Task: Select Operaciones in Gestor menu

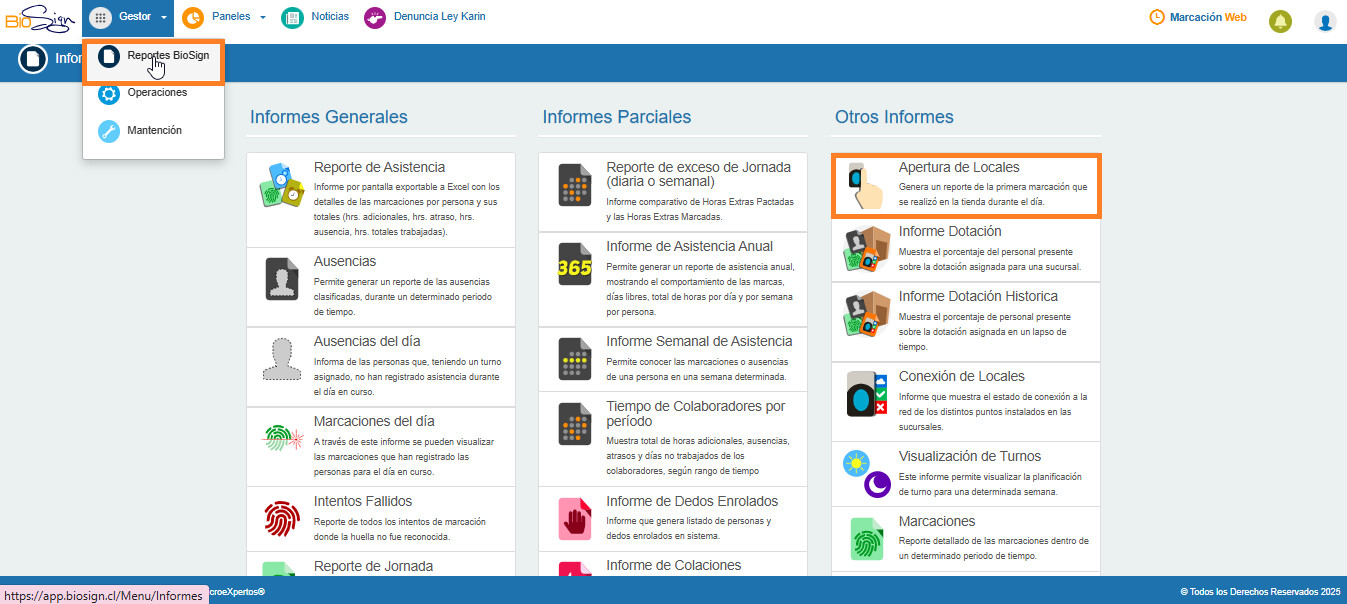Action: 157,93
